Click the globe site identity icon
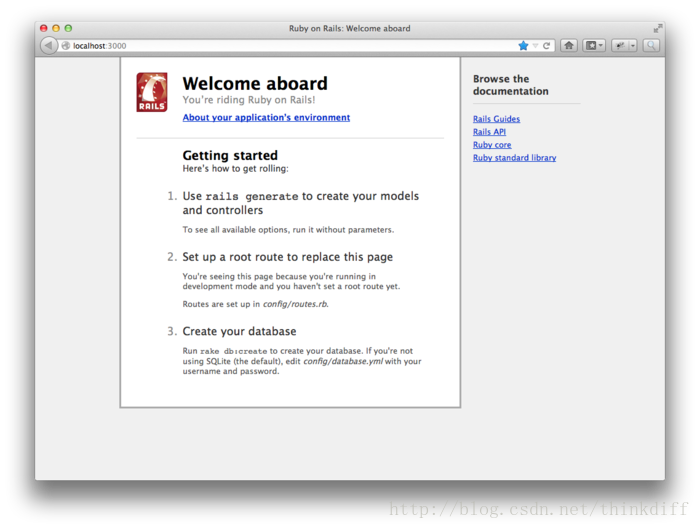700x529 pixels. pos(66,46)
